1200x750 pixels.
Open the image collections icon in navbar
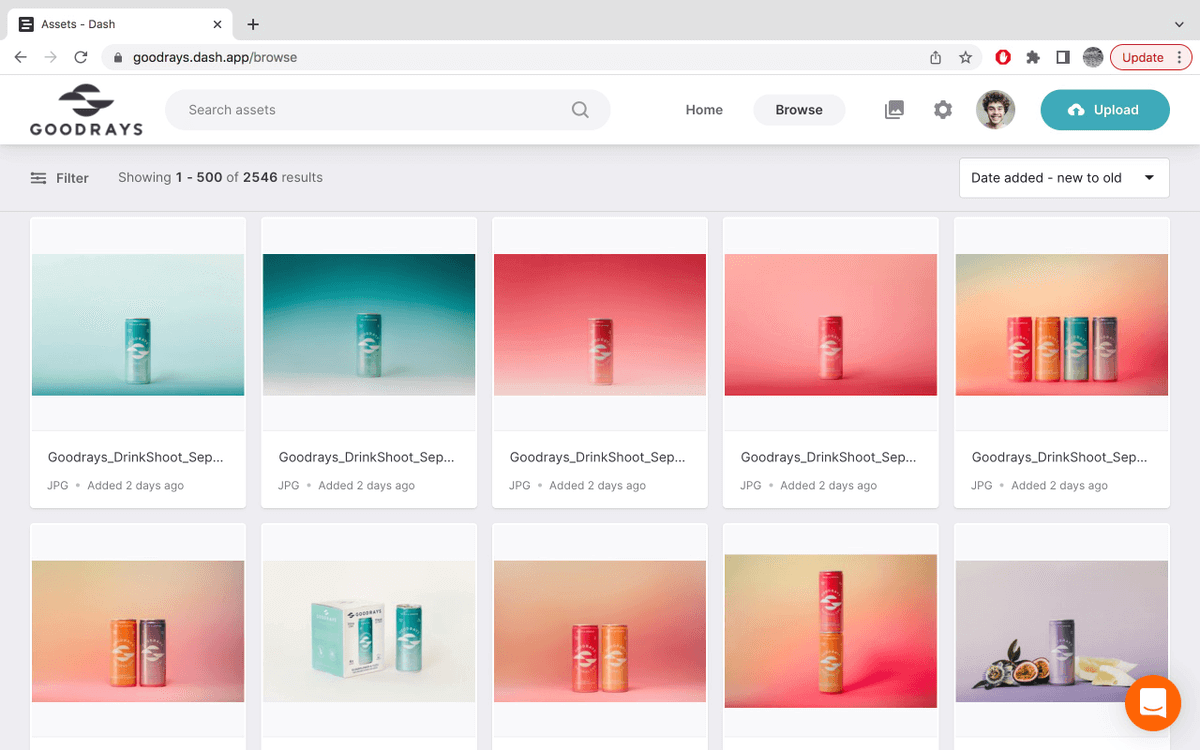[893, 110]
